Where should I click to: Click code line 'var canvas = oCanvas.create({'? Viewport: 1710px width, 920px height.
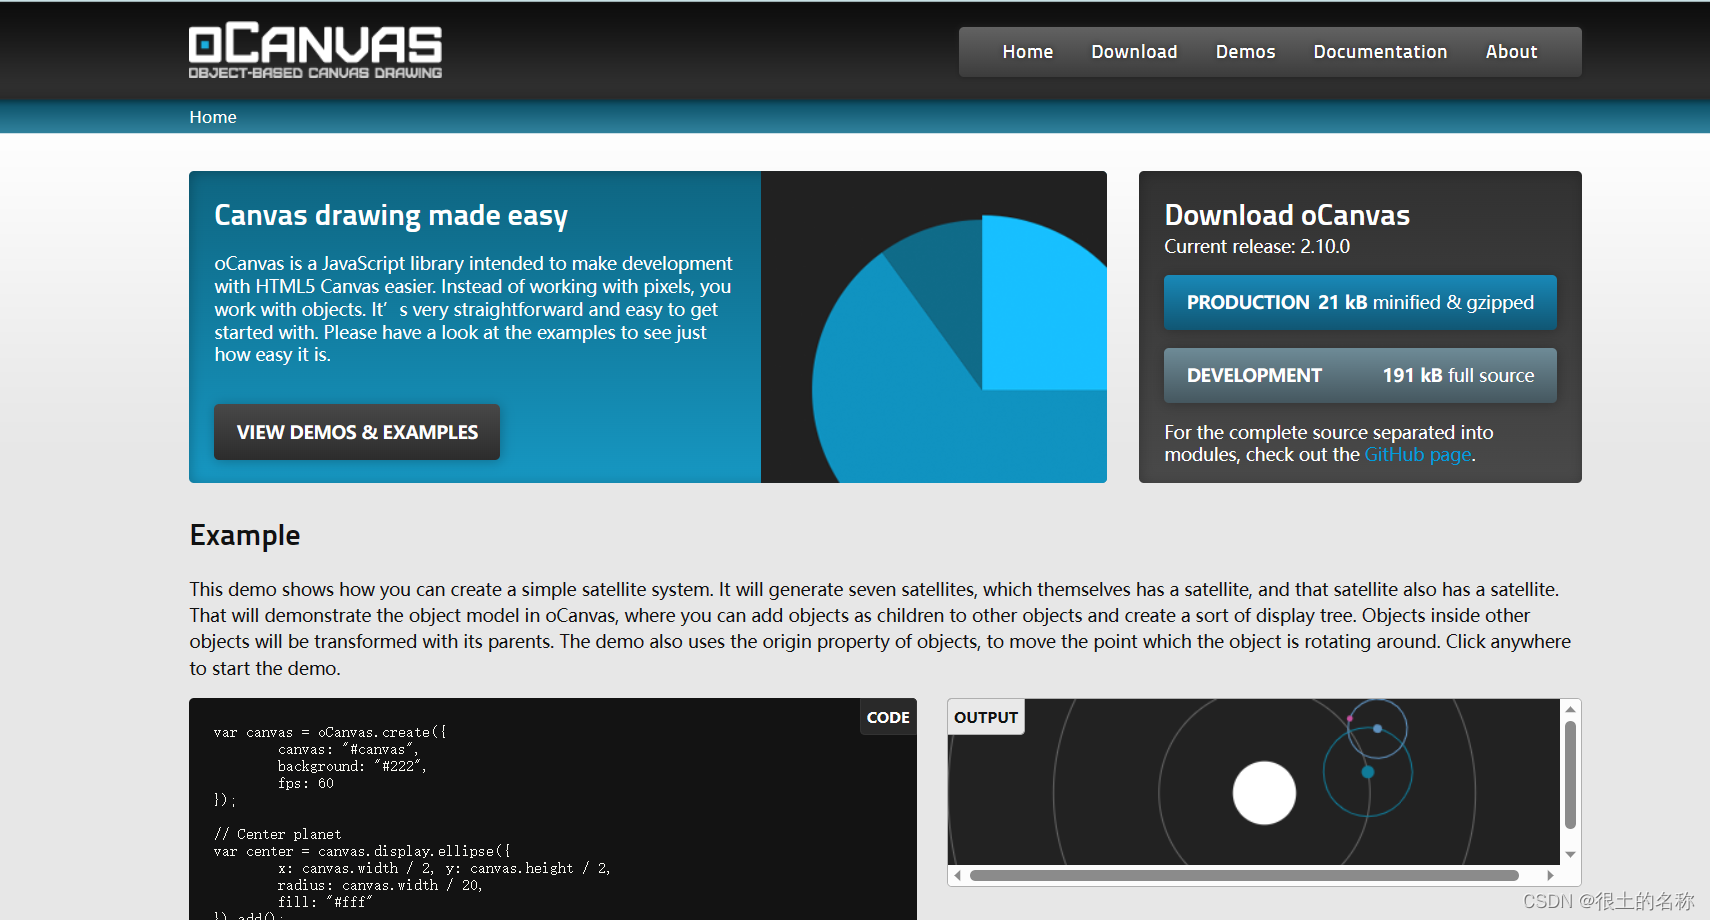pos(330,732)
